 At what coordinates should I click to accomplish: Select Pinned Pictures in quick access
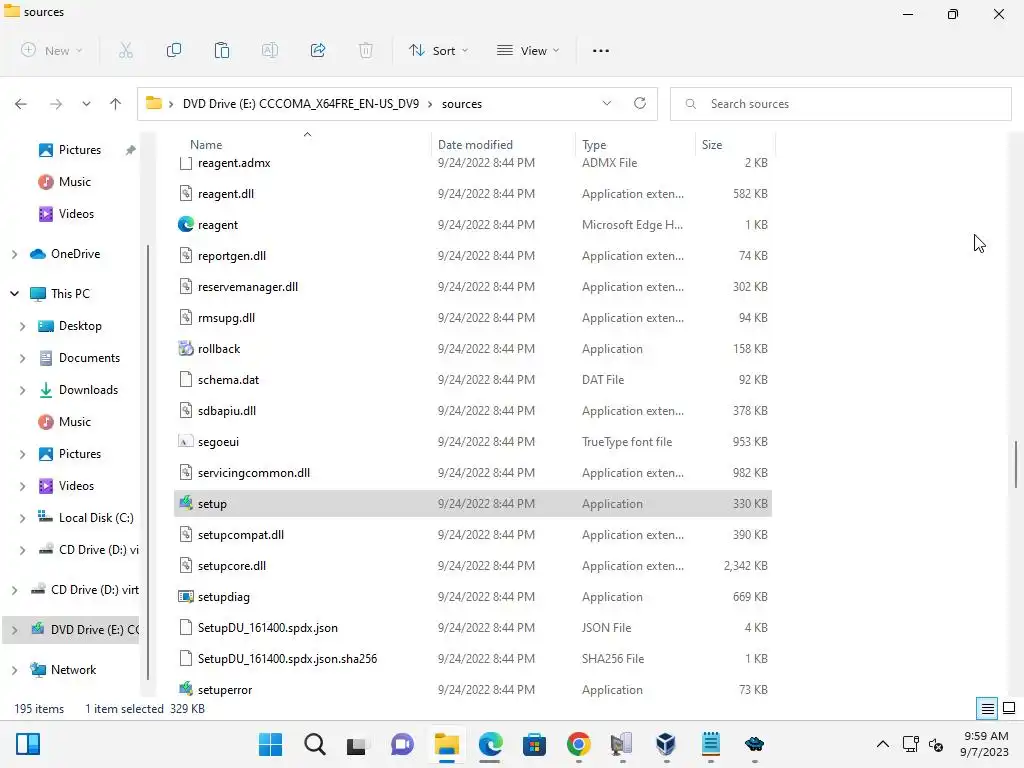point(80,150)
